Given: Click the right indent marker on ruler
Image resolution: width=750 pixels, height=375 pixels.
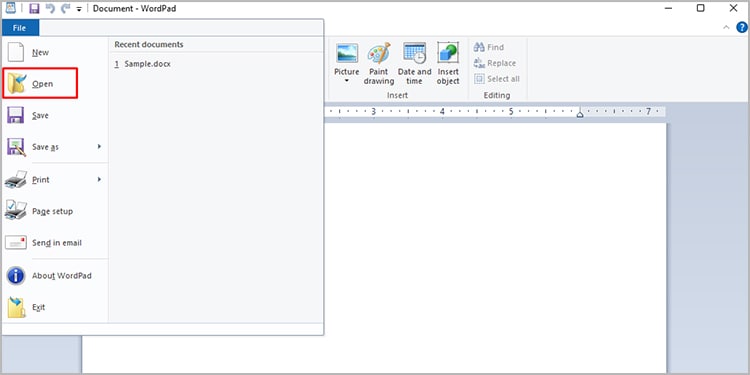Looking at the screenshot, I should click(x=580, y=113).
